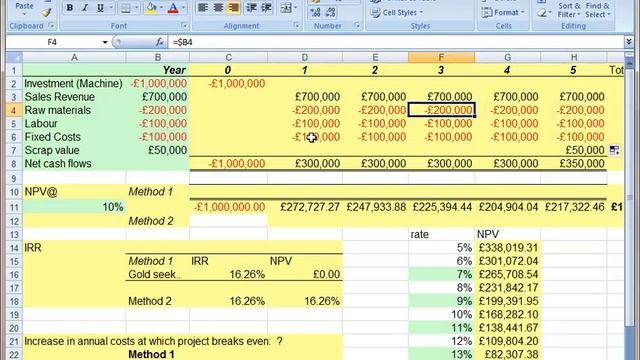Select column C header
The image size is (640, 360).
tap(229, 58)
